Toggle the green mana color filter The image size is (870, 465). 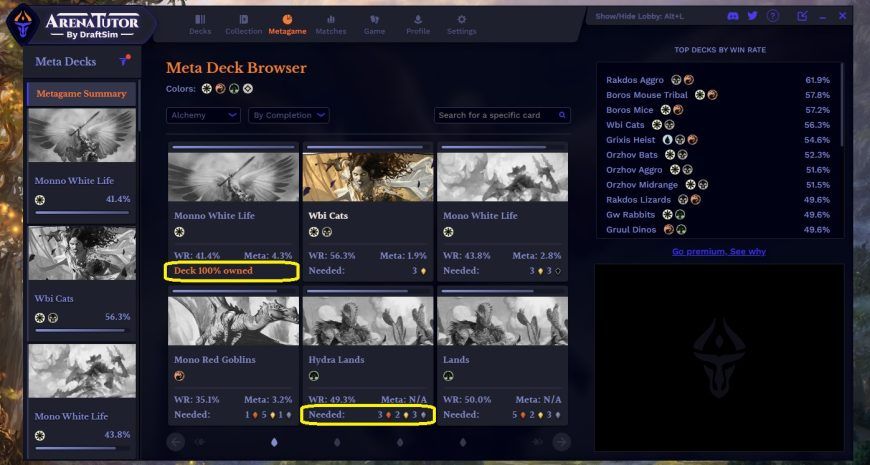pyautogui.click(x=234, y=89)
